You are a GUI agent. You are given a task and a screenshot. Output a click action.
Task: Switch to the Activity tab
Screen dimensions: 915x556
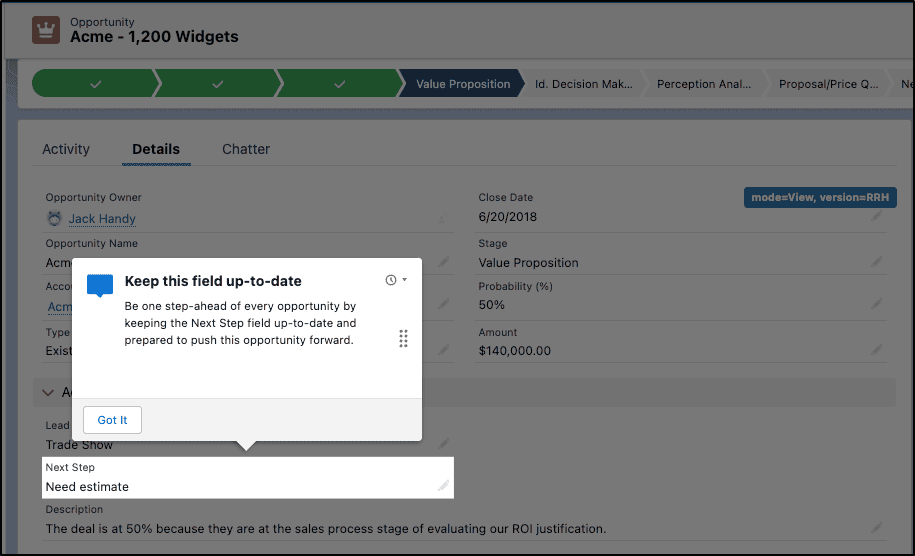[x=66, y=149]
